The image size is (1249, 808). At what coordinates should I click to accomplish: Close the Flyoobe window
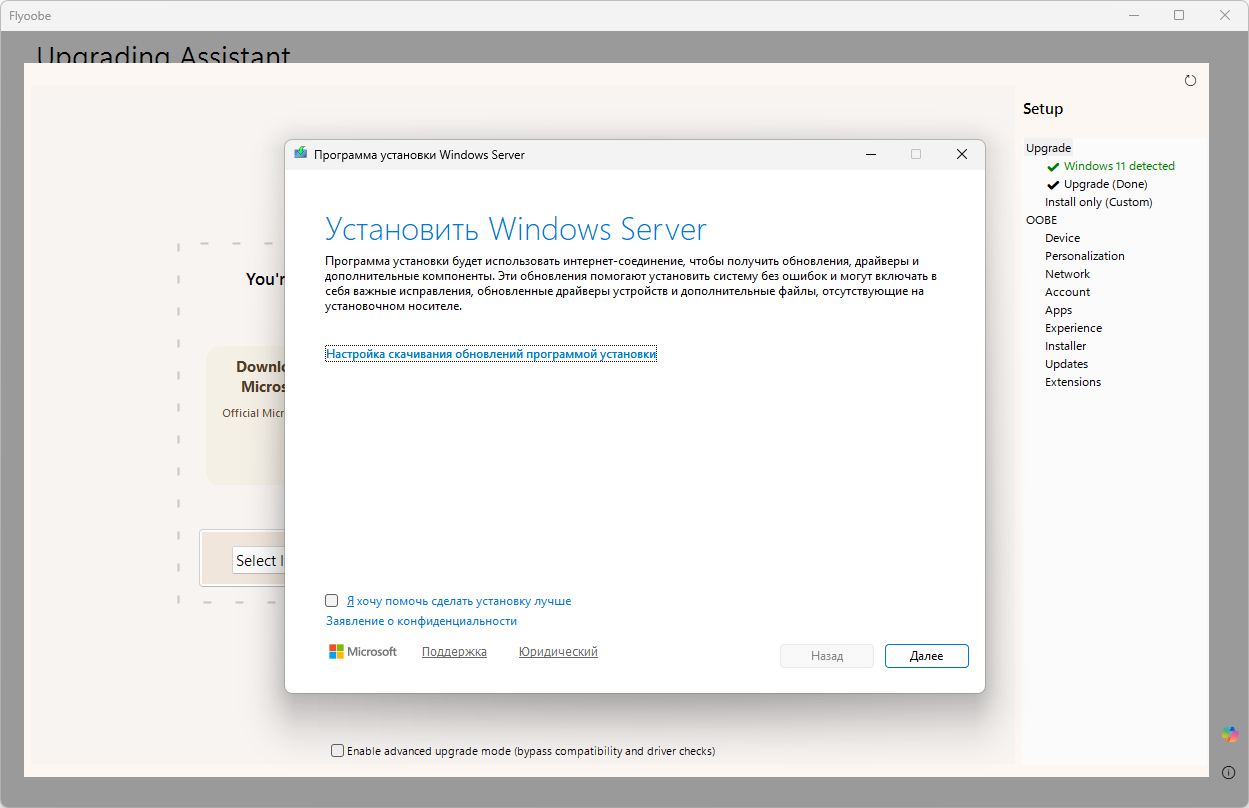tap(1225, 15)
